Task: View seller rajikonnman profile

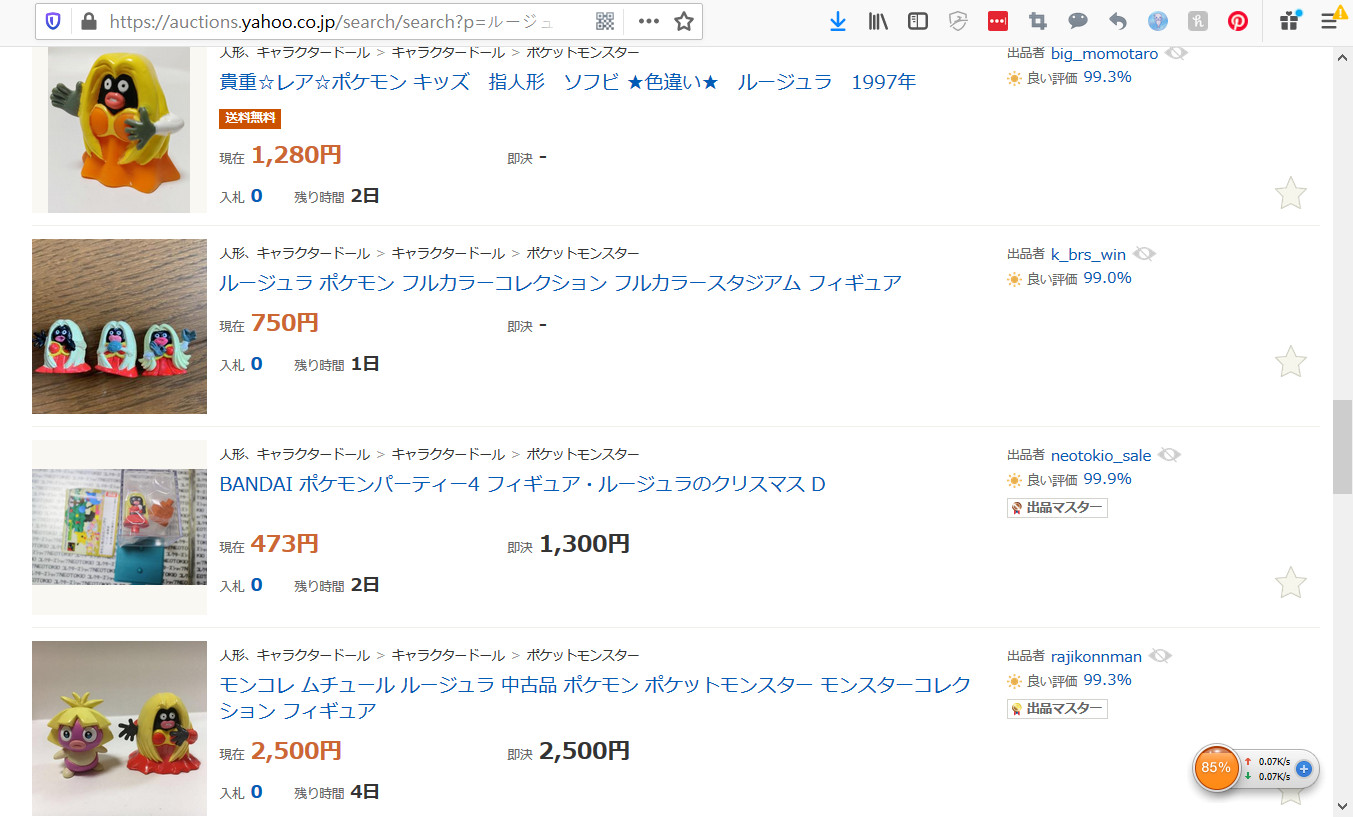Action: tap(1096, 657)
